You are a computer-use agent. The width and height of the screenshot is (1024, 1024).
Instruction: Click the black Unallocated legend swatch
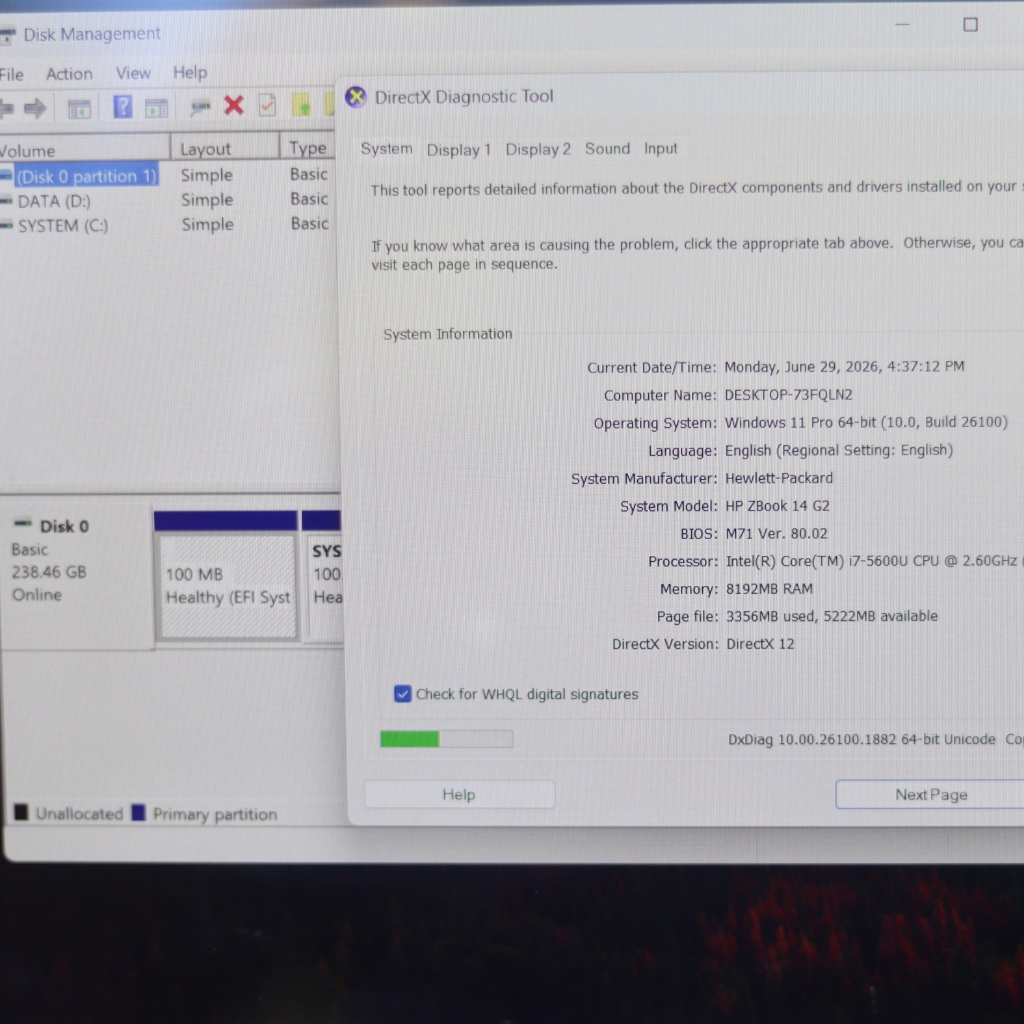21,812
